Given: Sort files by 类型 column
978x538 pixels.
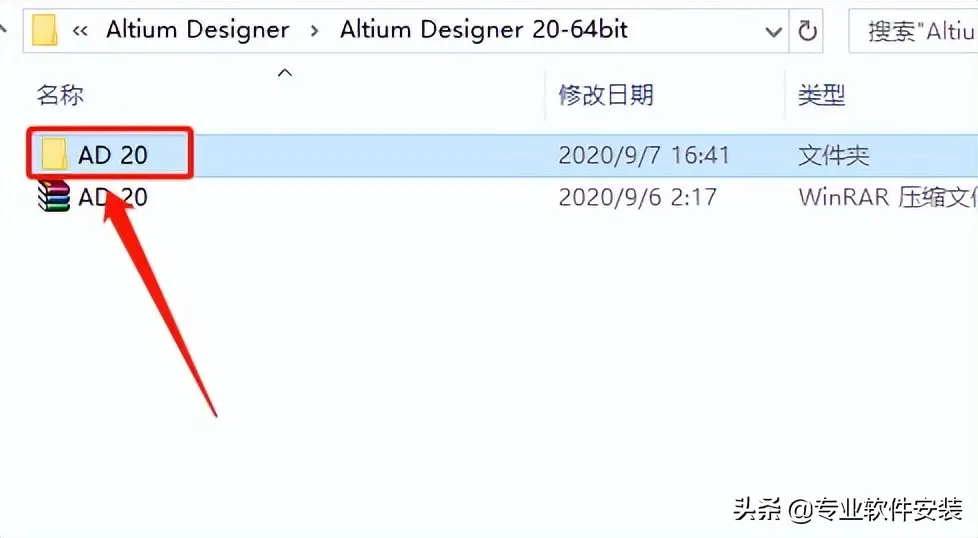Looking at the screenshot, I should [x=821, y=95].
